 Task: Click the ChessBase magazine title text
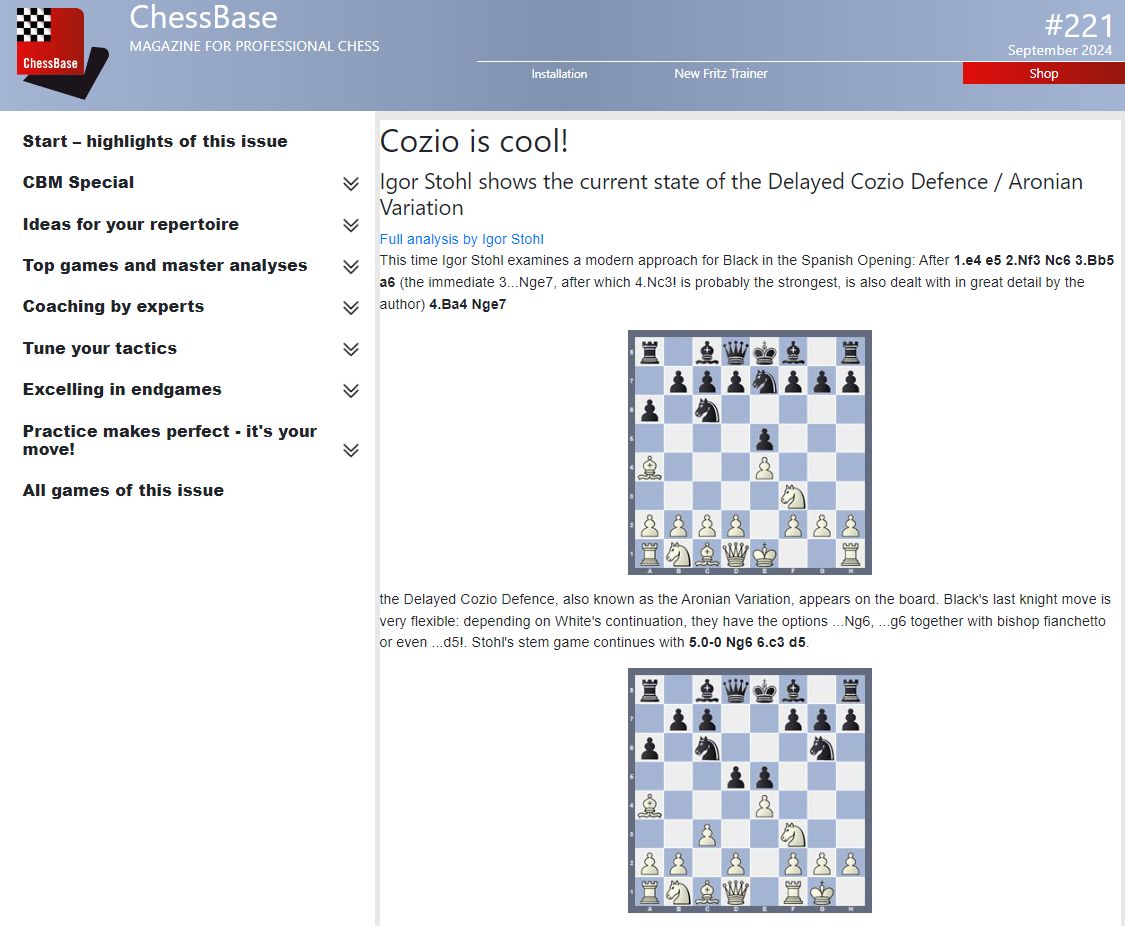pos(203,17)
